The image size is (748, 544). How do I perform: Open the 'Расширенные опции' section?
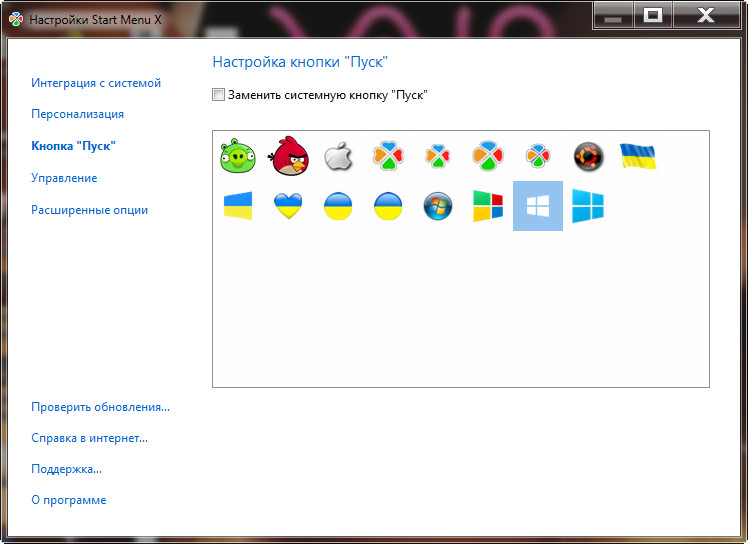click(x=89, y=210)
